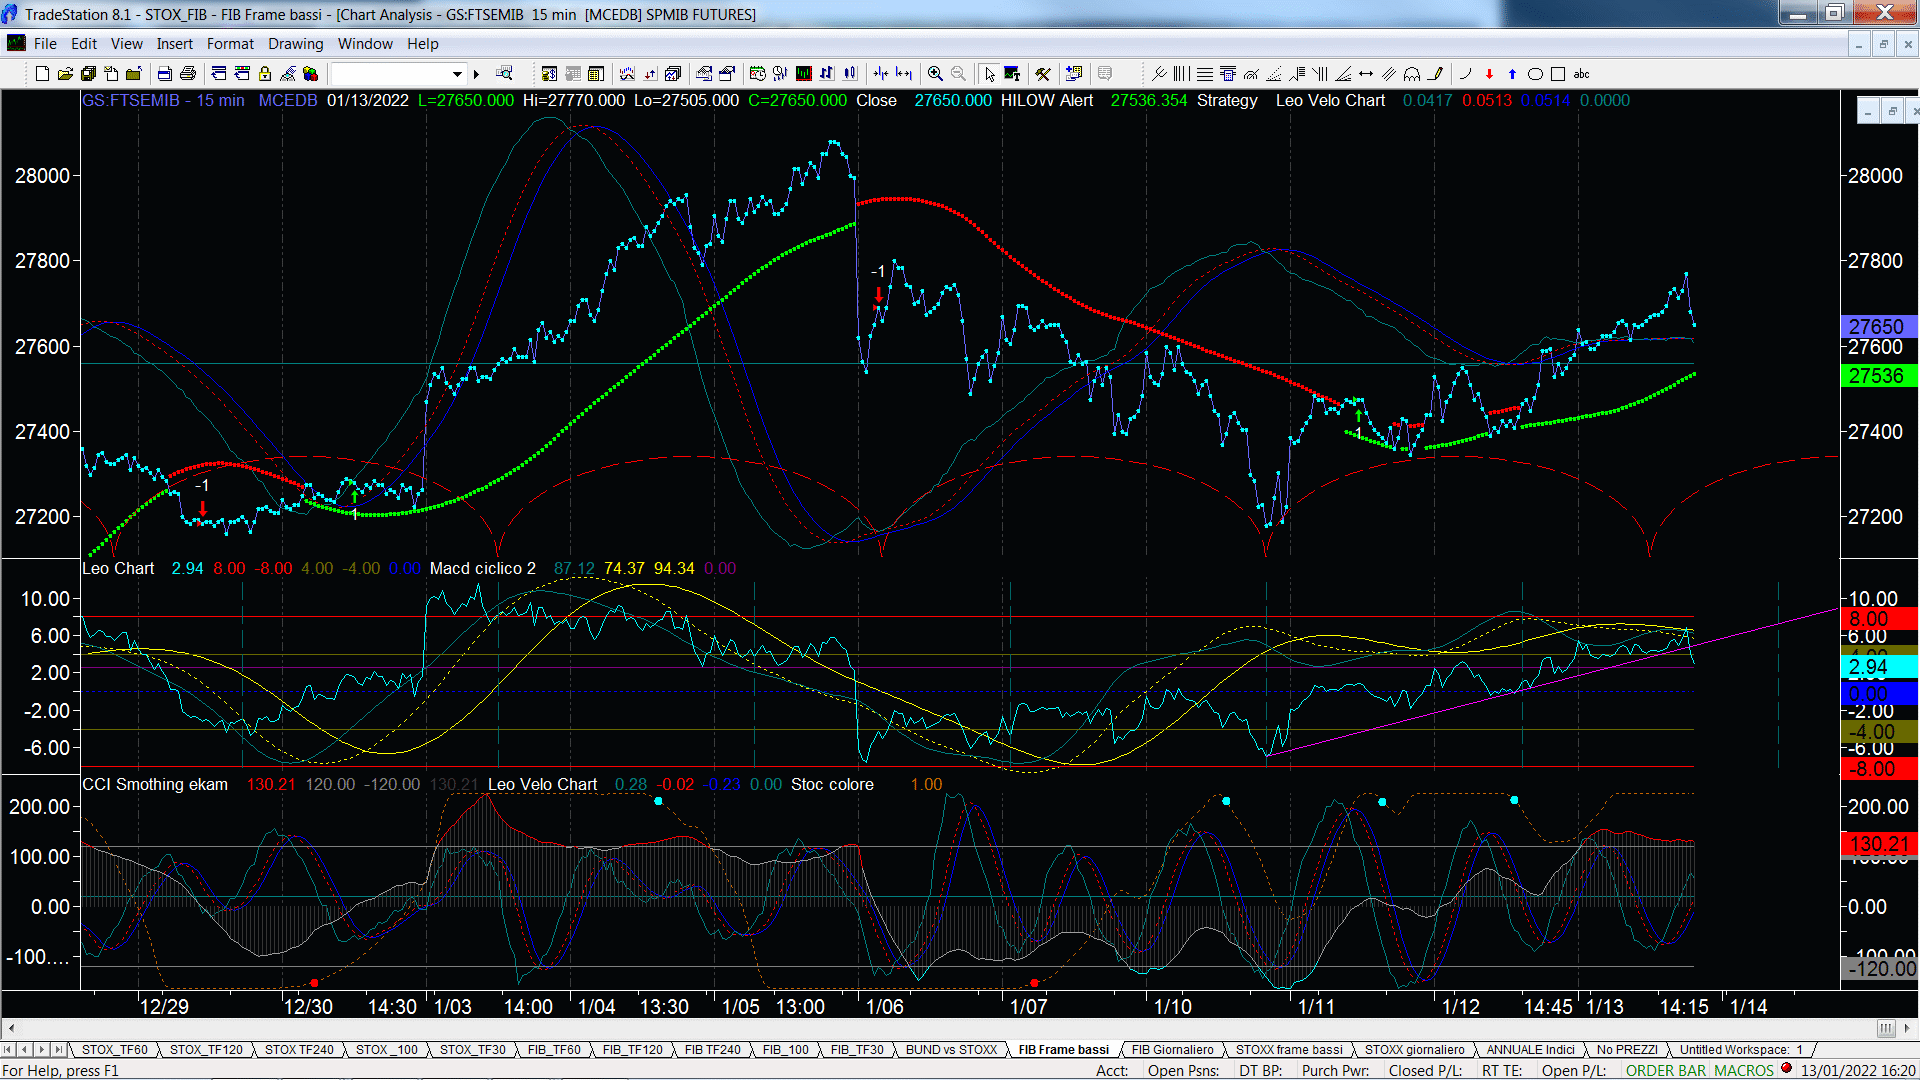Select the pencil trendline drawing tool
Image resolution: width=1920 pixels, height=1080 pixels.
tap(1436, 73)
